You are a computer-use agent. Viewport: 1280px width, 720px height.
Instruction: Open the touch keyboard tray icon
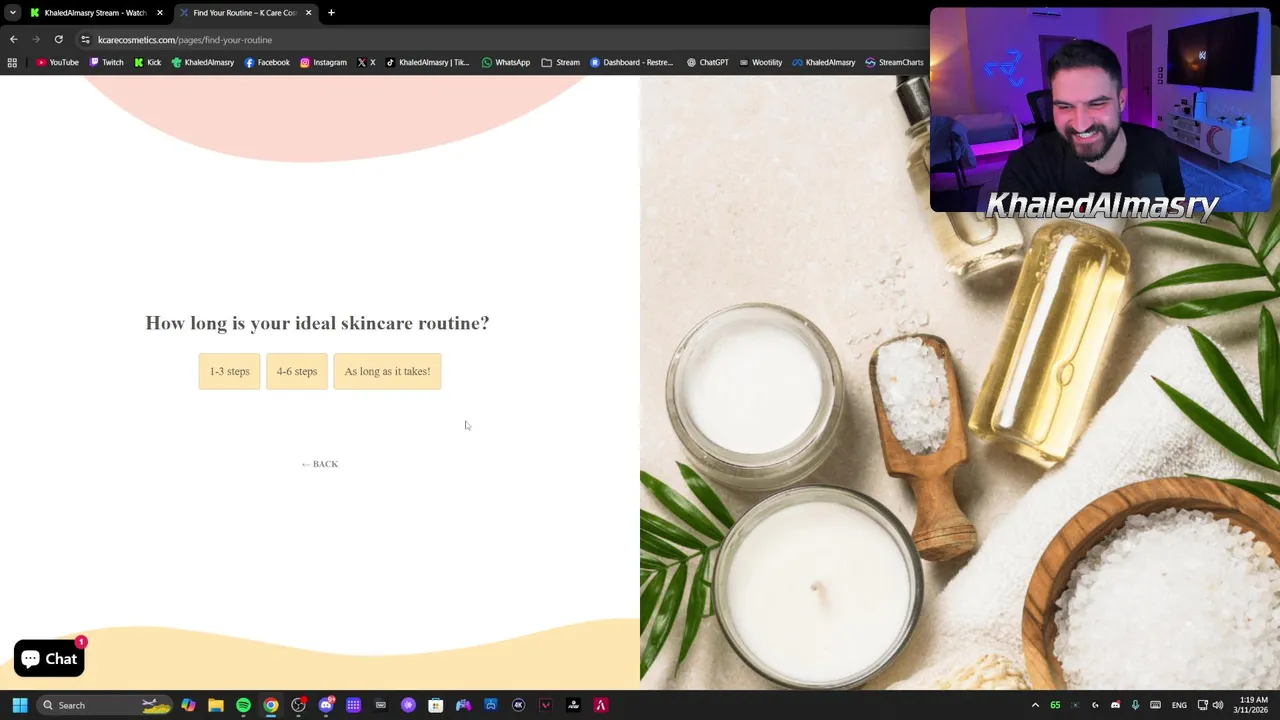pyautogui.click(x=1155, y=705)
